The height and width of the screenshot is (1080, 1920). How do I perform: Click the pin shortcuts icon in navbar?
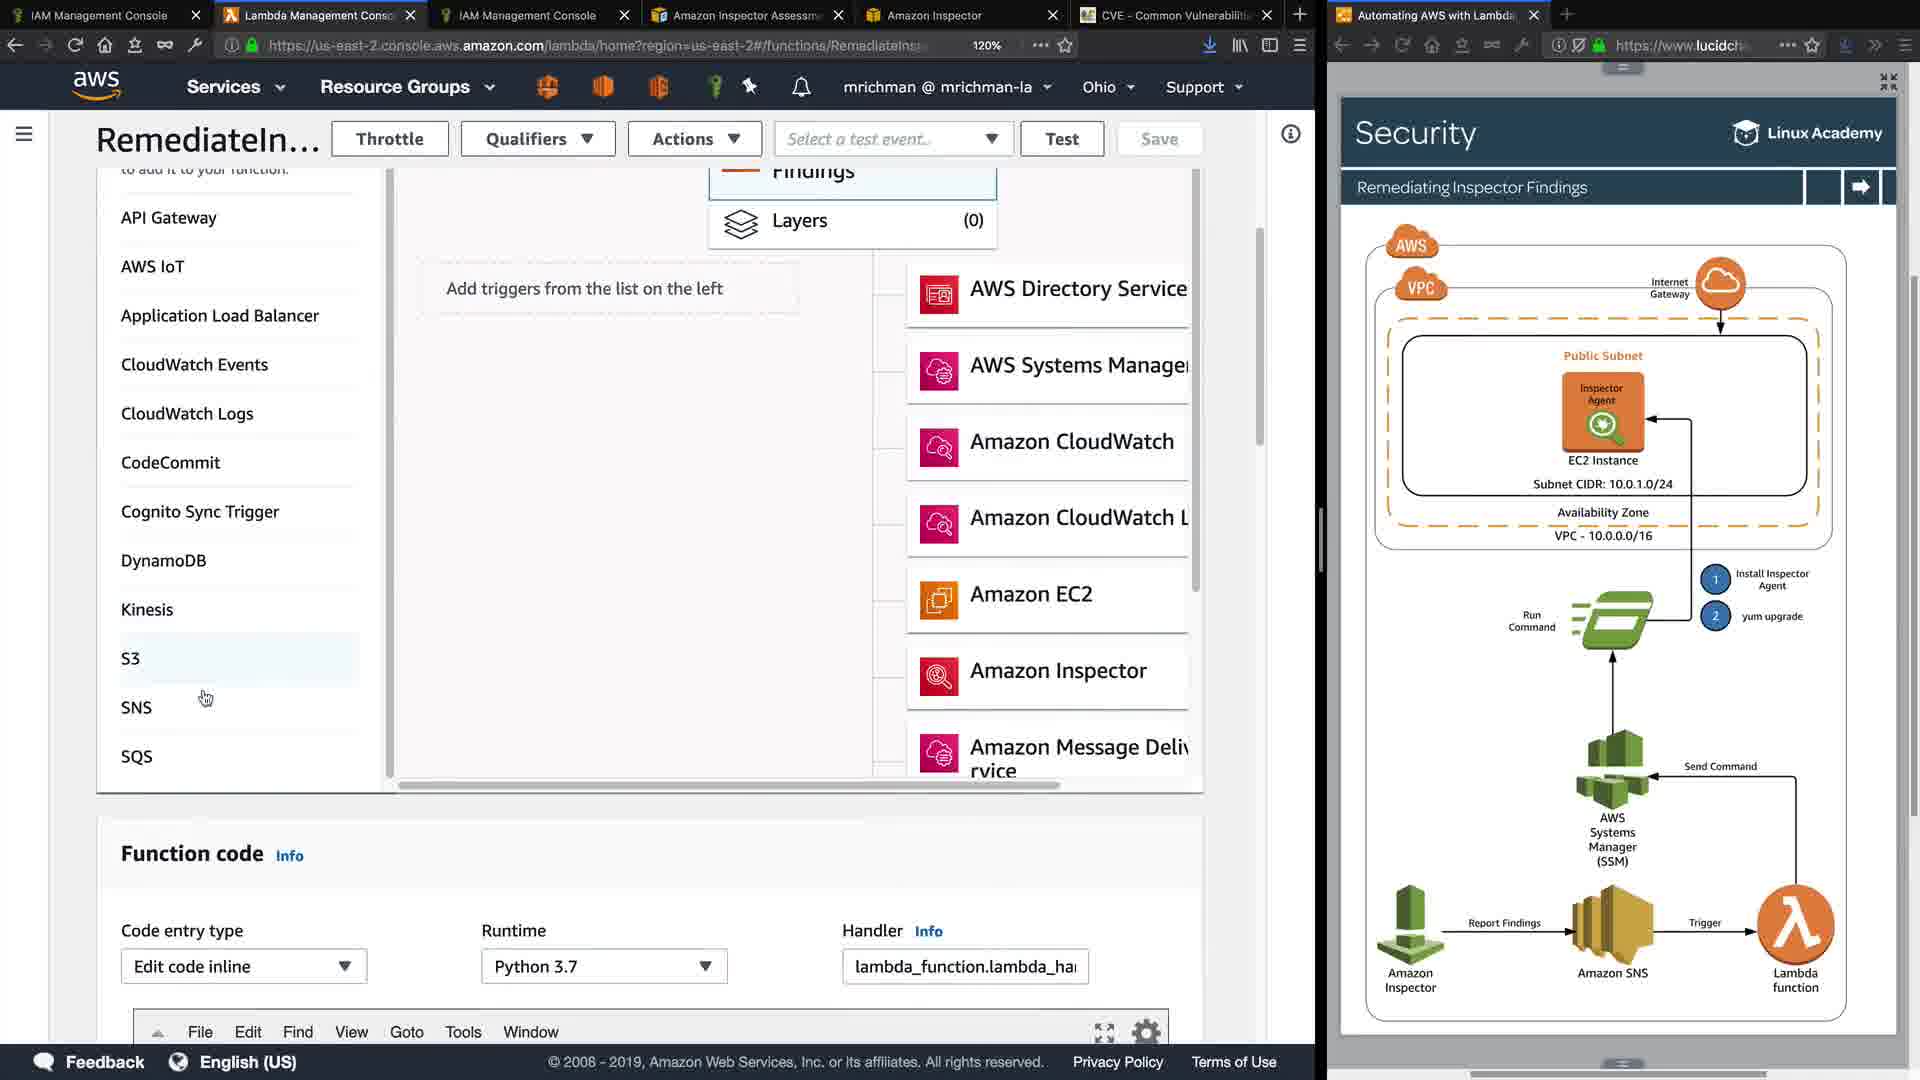click(x=750, y=87)
